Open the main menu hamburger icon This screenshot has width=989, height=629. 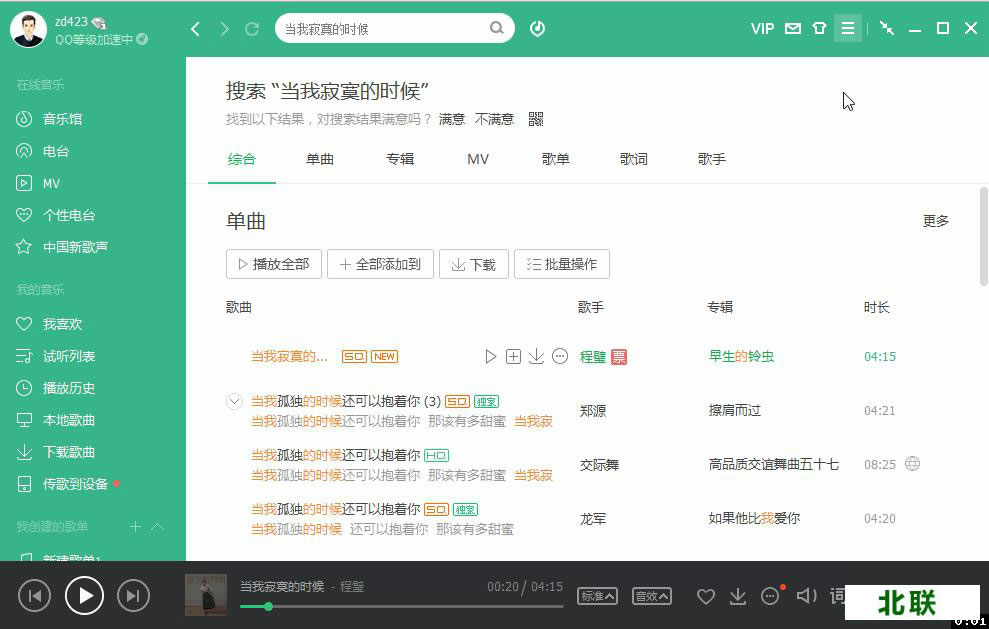click(x=847, y=28)
